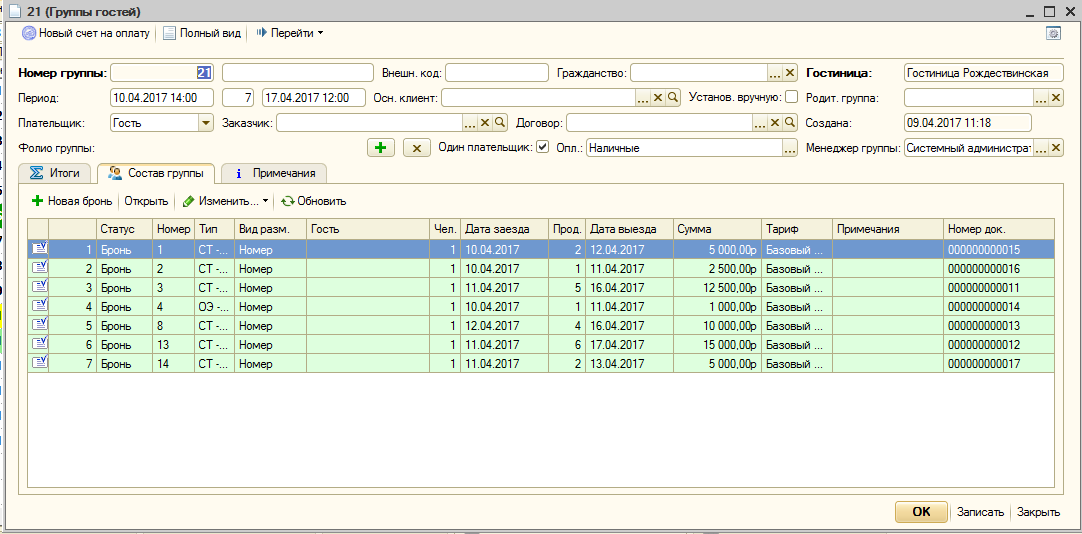Click the OK button

[921, 512]
